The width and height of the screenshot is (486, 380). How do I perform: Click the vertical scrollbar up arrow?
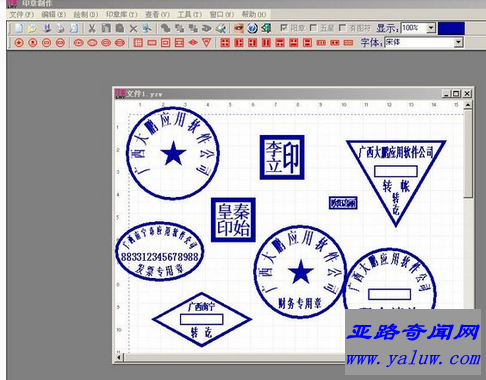pyautogui.click(x=468, y=105)
